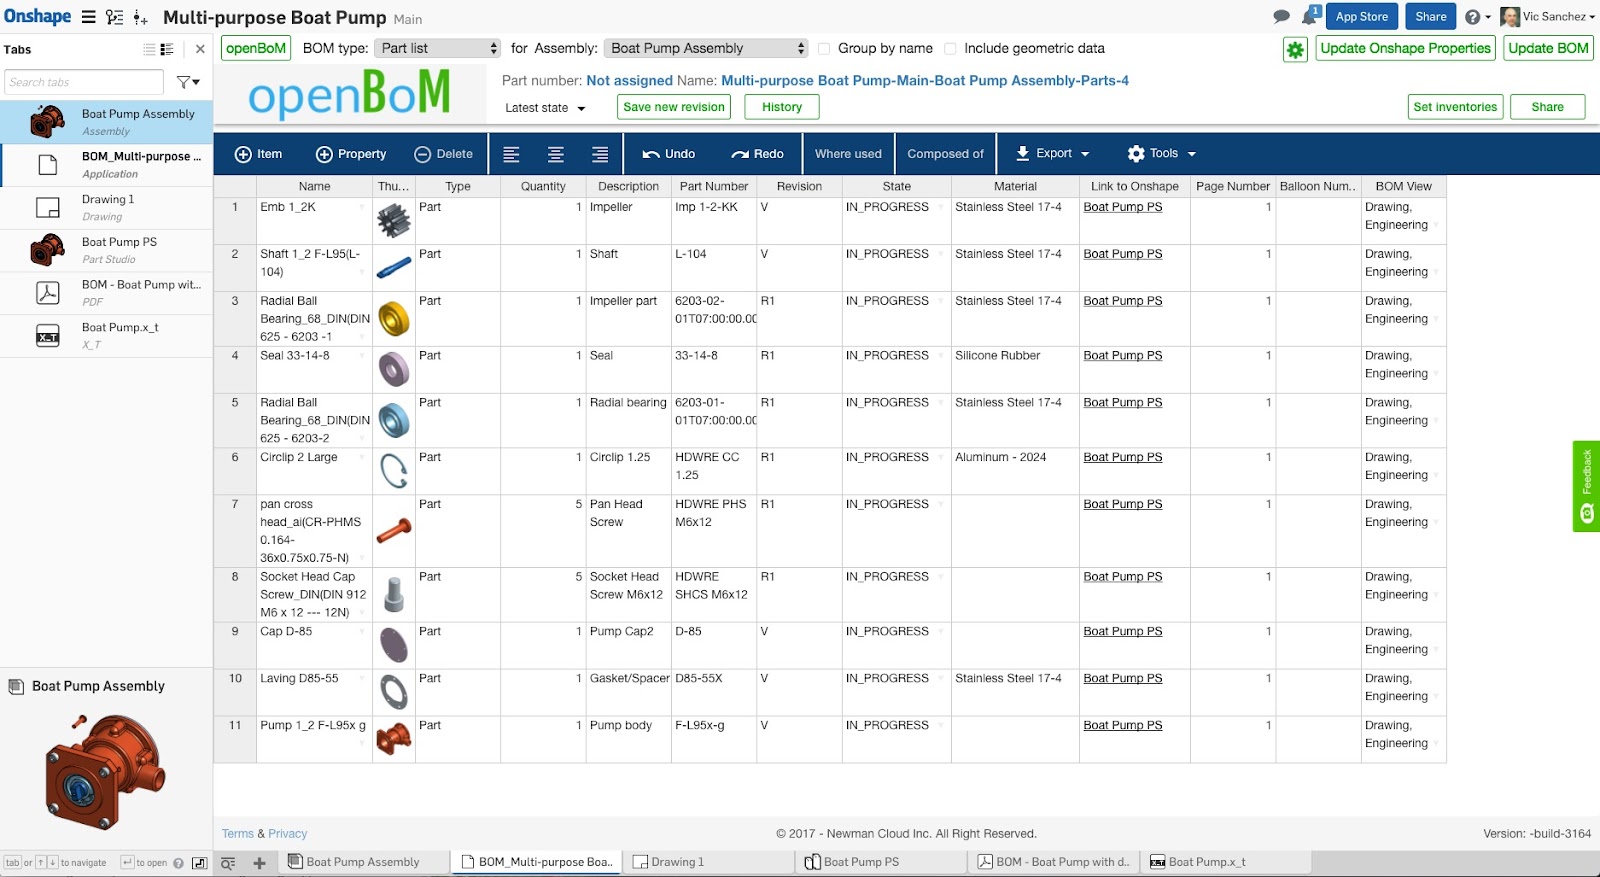Open the Vic Sanchez account menu
The height and width of the screenshot is (877, 1600).
pyautogui.click(x=1548, y=17)
